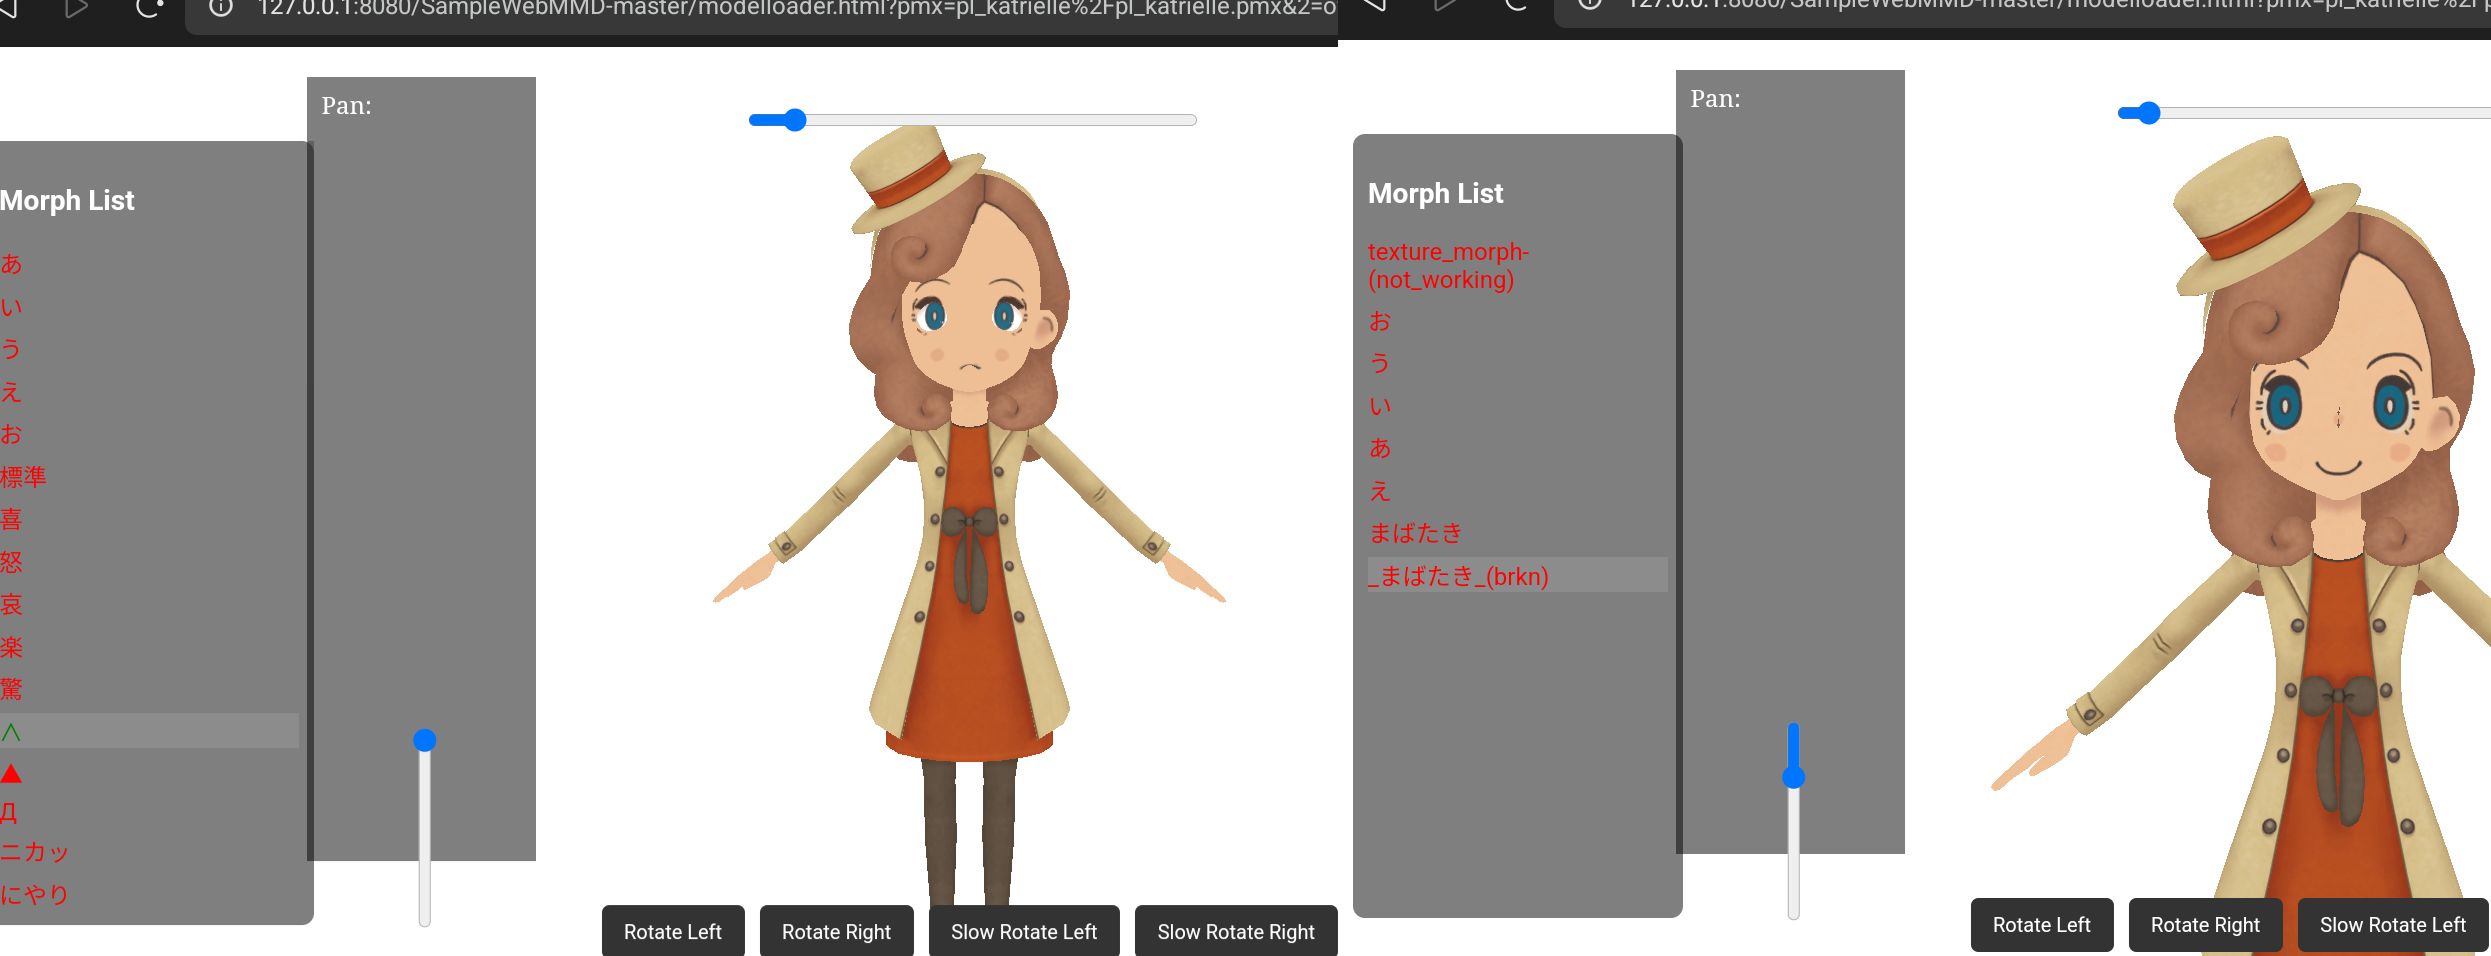Viewport: 2491px width, 956px height.
Task: Click Rotate Left in the right window
Action: click(x=2041, y=925)
